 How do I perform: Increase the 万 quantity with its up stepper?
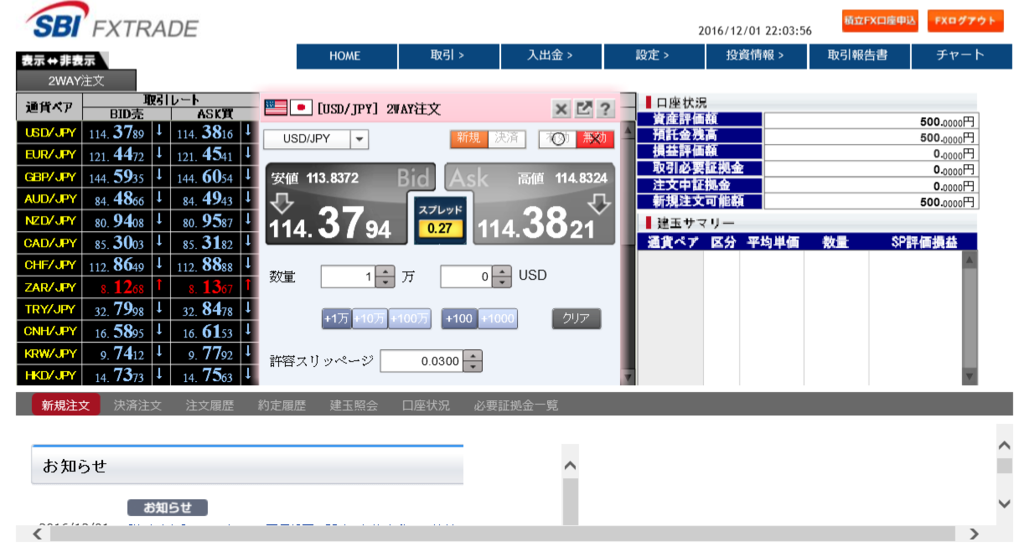pyautogui.click(x=385, y=271)
